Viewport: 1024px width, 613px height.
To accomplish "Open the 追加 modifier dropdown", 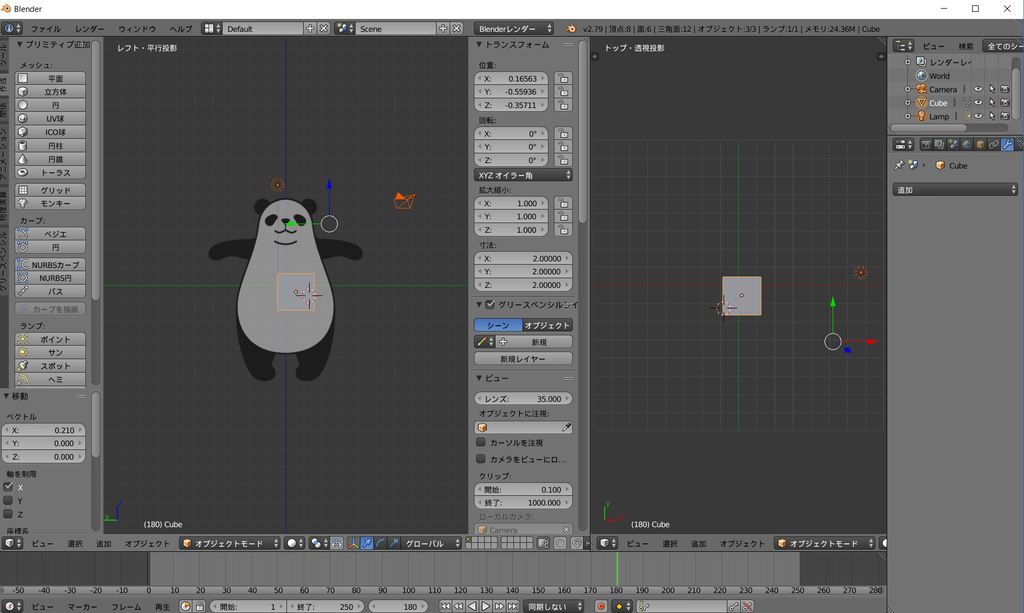I will click(x=955, y=190).
